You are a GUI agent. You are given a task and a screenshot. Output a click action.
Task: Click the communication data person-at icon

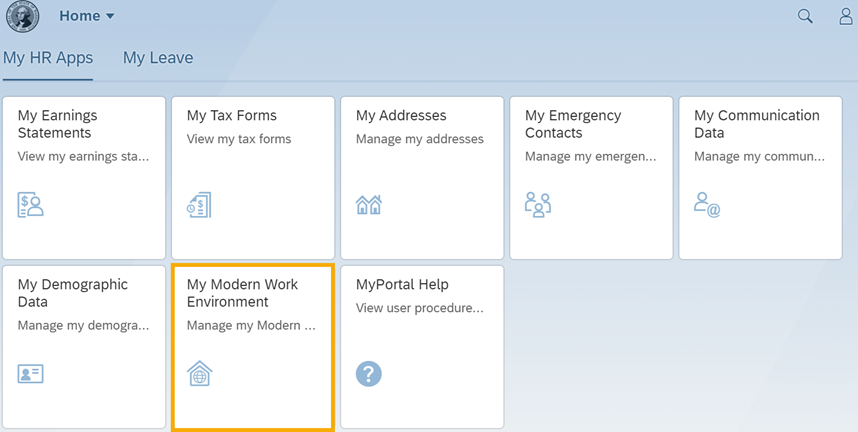click(x=707, y=204)
